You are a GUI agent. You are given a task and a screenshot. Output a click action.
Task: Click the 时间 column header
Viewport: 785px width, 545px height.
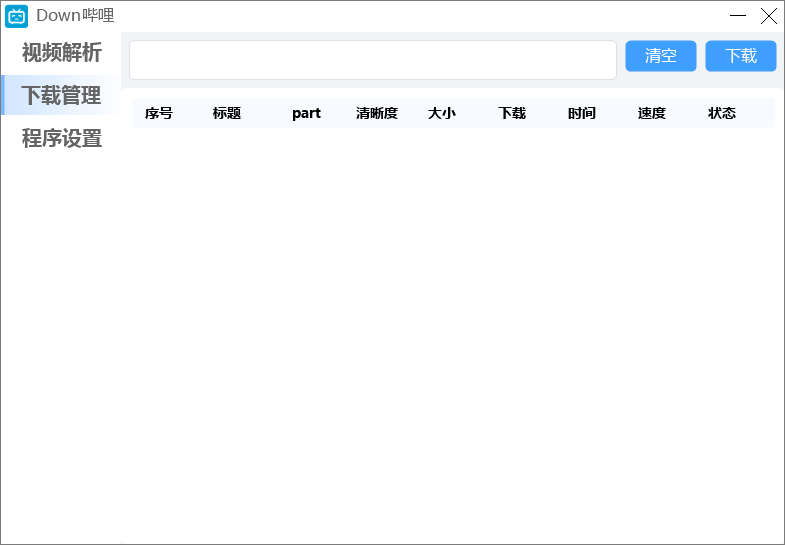(x=582, y=113)
